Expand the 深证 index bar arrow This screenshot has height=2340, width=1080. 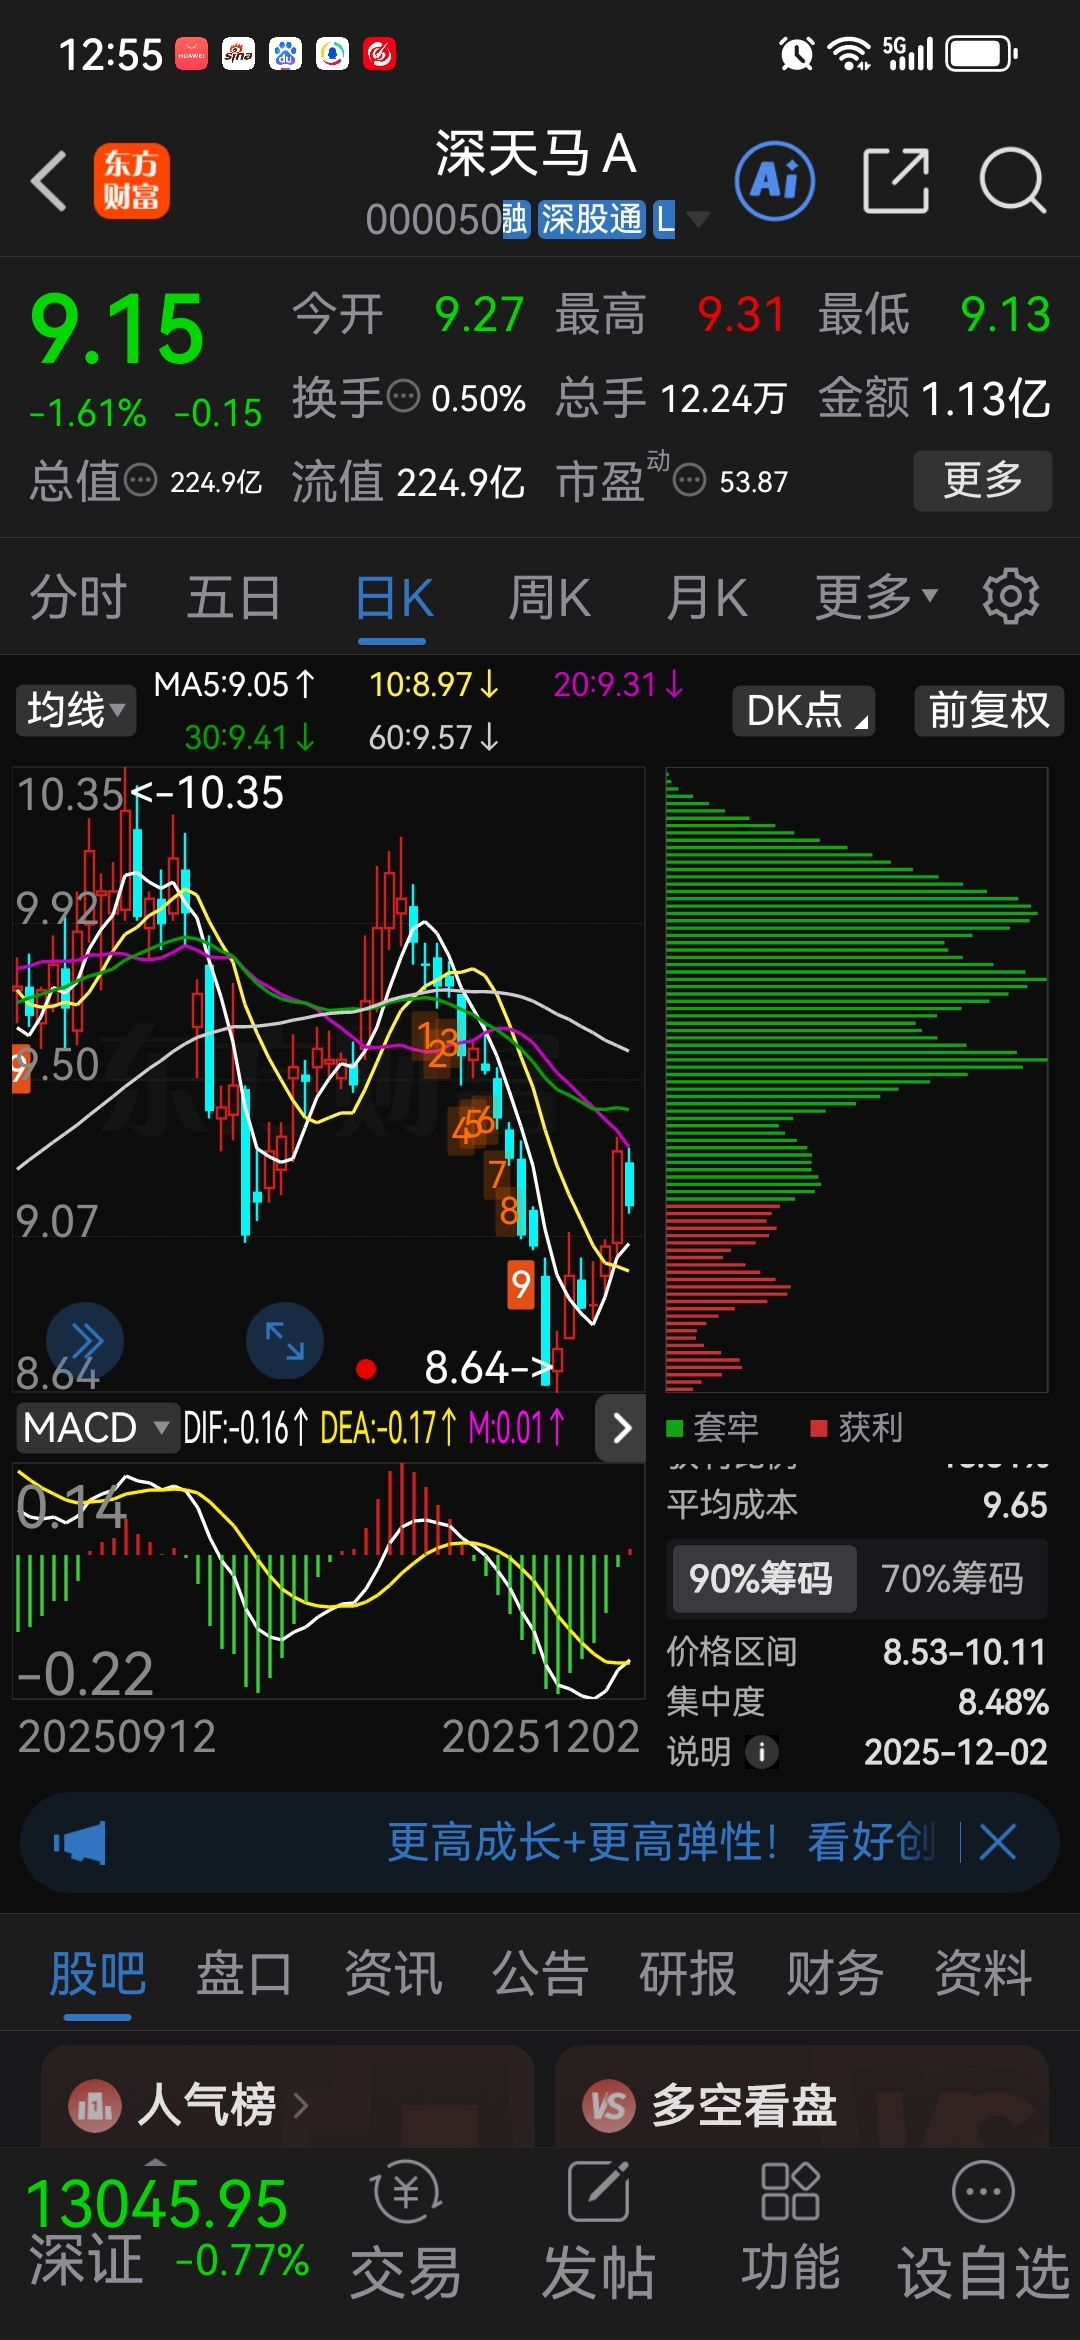[x=156, y=2163]
